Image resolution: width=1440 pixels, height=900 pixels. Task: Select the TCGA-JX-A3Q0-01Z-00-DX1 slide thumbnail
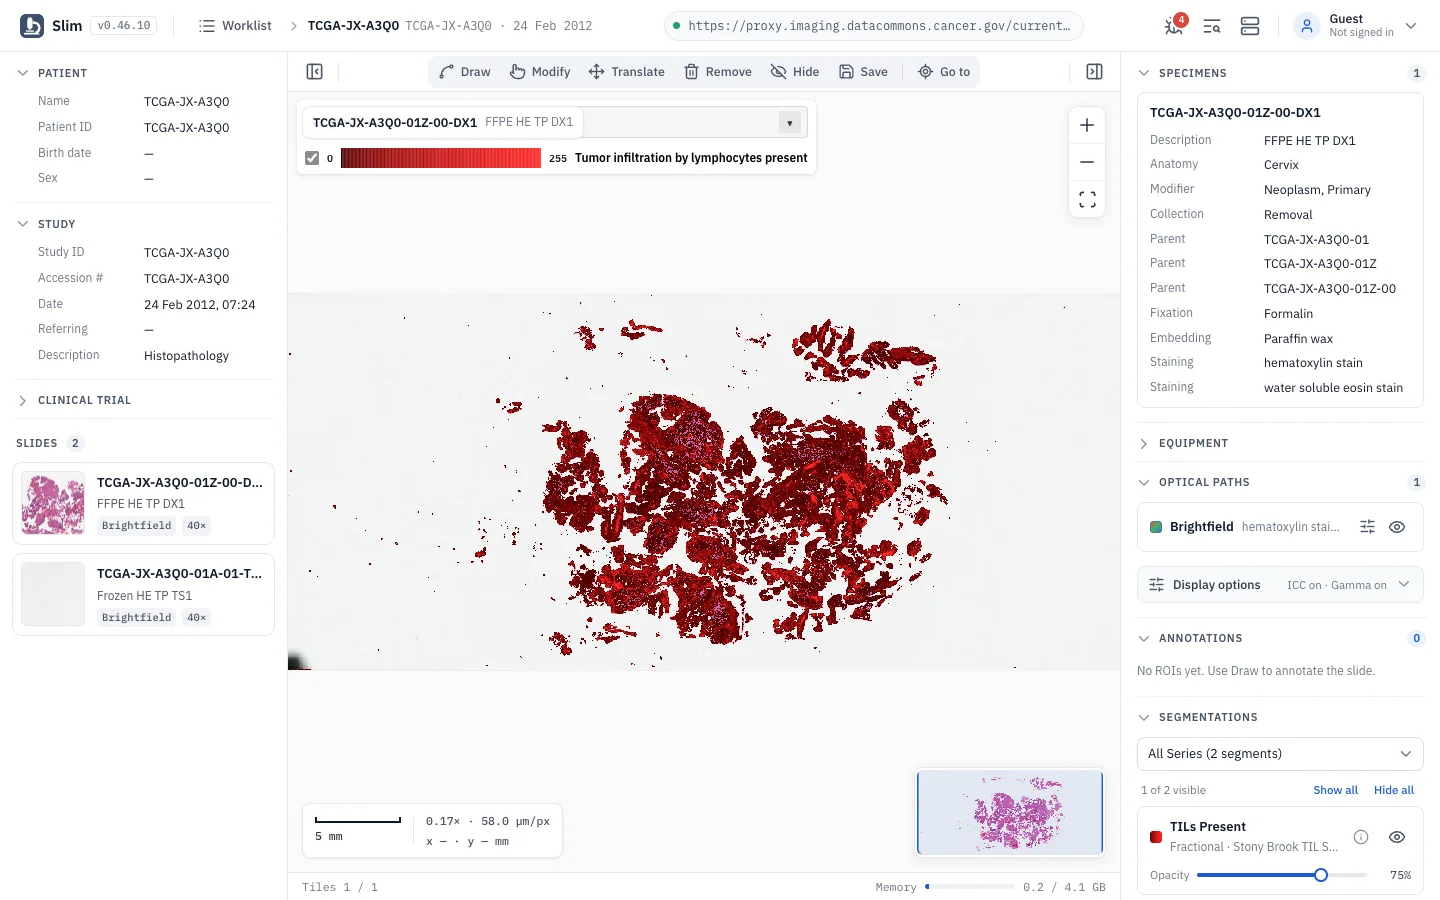(x=53, y=504)
